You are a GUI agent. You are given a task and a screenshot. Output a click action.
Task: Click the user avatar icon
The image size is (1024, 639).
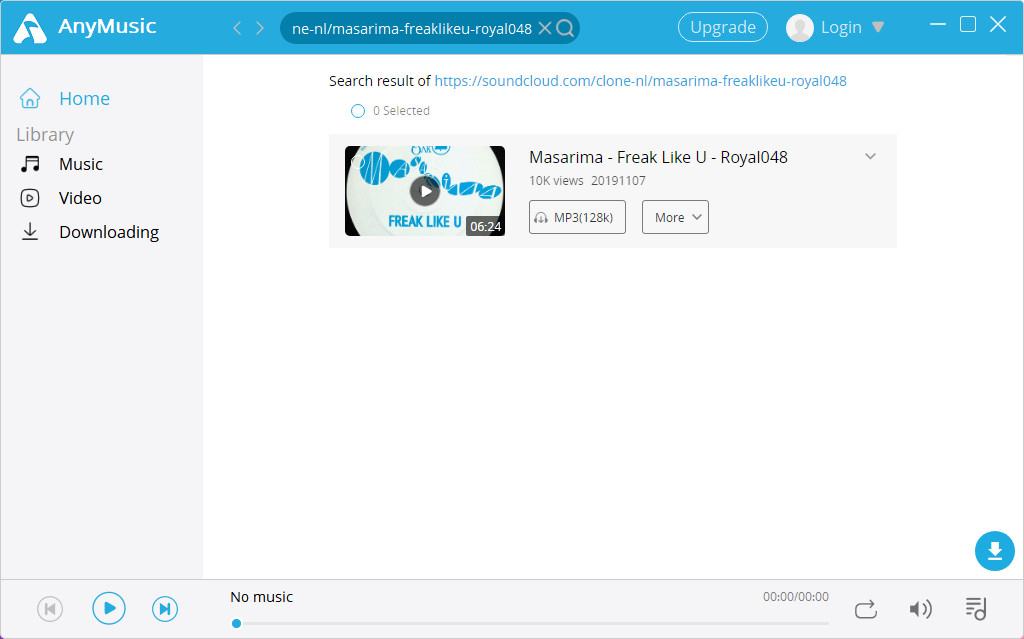tap(799, 27)
